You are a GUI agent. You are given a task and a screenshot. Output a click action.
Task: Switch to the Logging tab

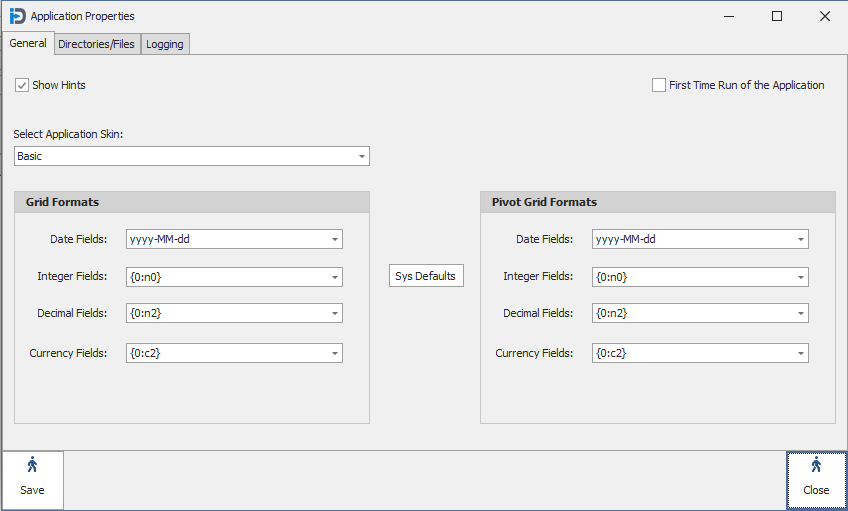165,44
